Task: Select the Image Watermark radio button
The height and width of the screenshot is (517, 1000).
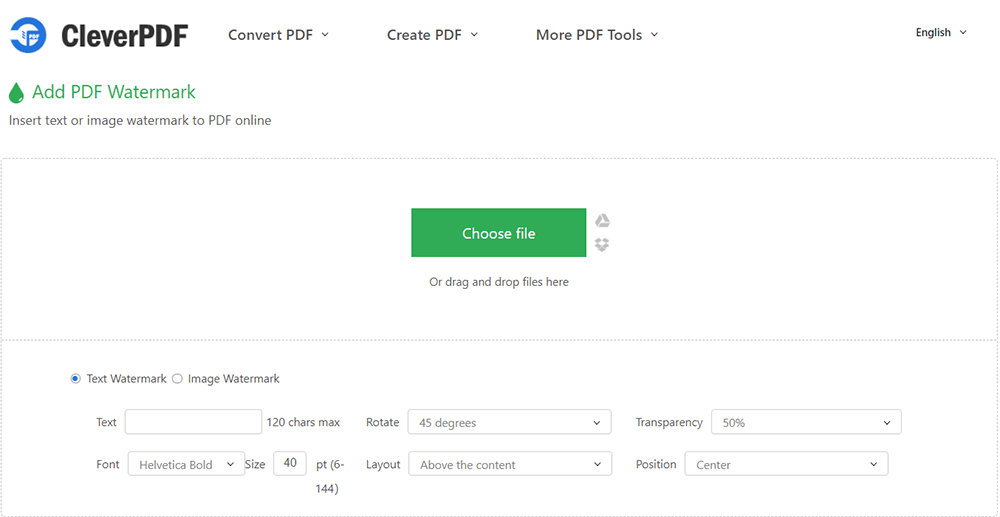Action: (x=178, y=379)
